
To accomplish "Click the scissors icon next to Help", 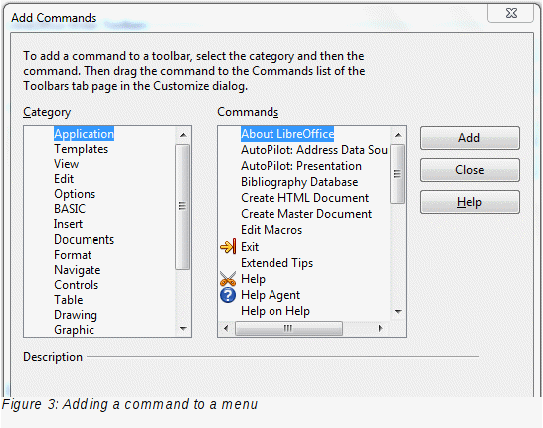I will [228, 279].
